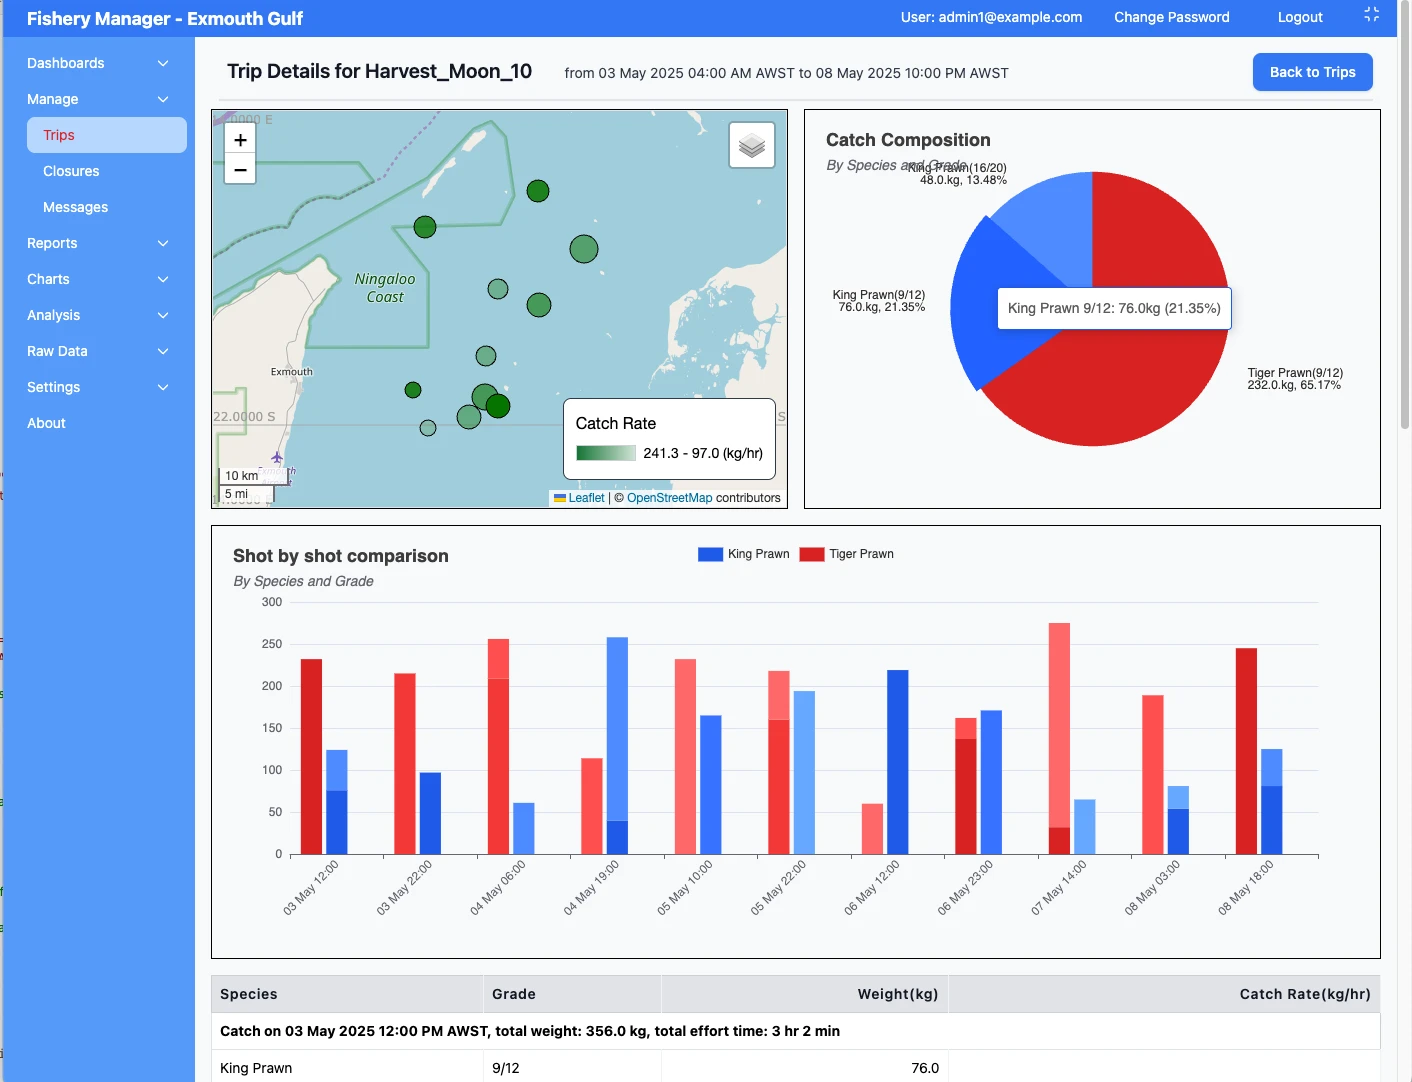Click the airport icon on the map
This screenshot has height=1082, width=1412.
pyautogui.click(x=277, y=458)
